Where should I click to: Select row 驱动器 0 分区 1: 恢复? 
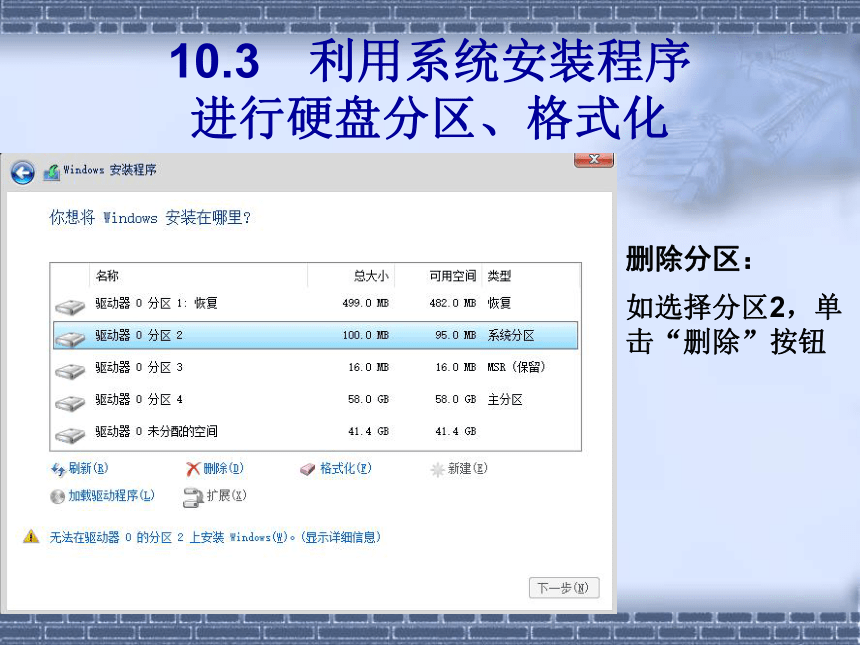click(x=315, y=303)
